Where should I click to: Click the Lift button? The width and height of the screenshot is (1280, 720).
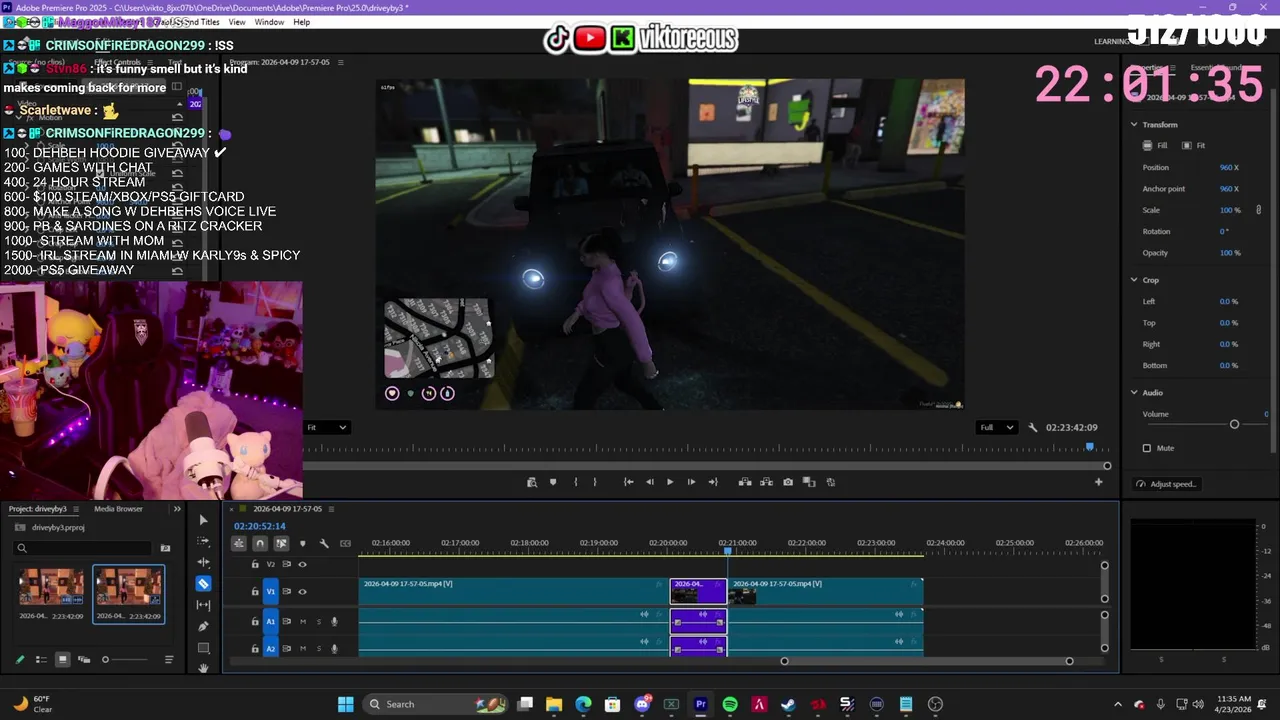click(x=745, y=482)
